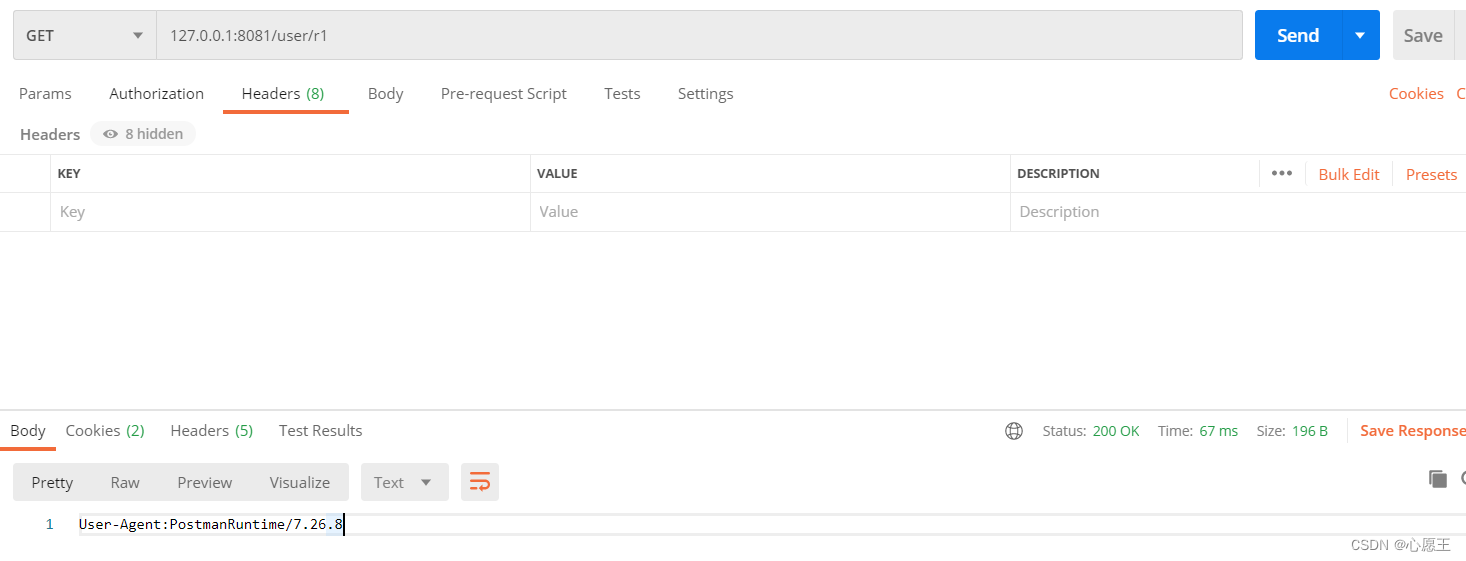Switch to the Params tab
Image resolution: width=1466 pixels, height=561 pixels.
click(45, 93)
